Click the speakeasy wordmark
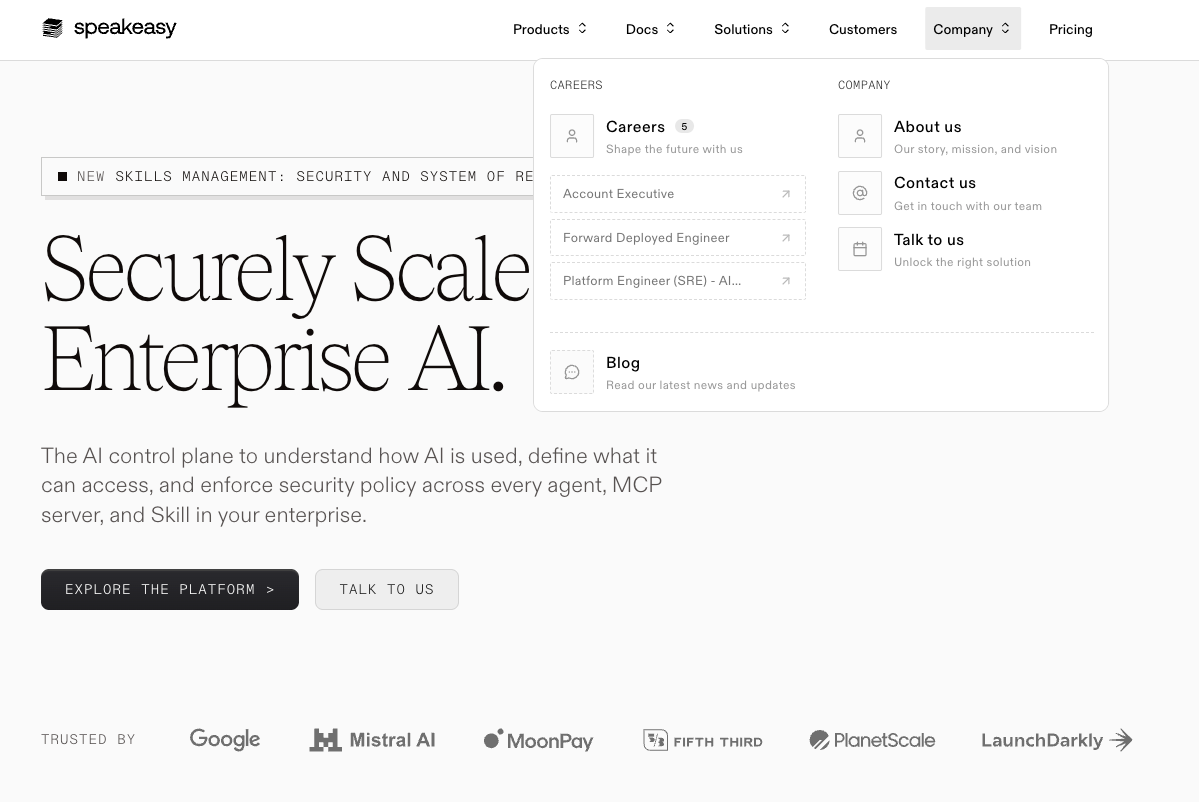Screen dimensions: 1199x802 pyautogui.click(x=125, y=28)
